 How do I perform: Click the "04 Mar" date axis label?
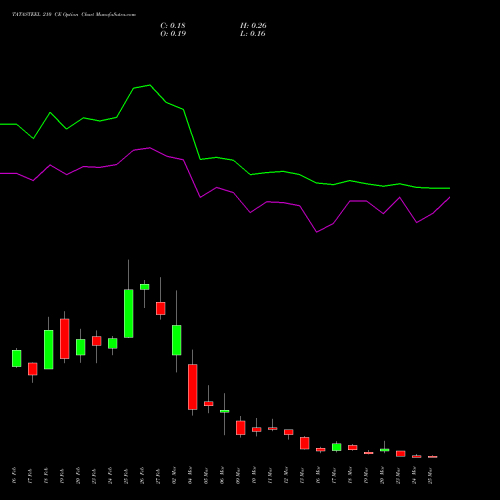[x=190, y=476]
